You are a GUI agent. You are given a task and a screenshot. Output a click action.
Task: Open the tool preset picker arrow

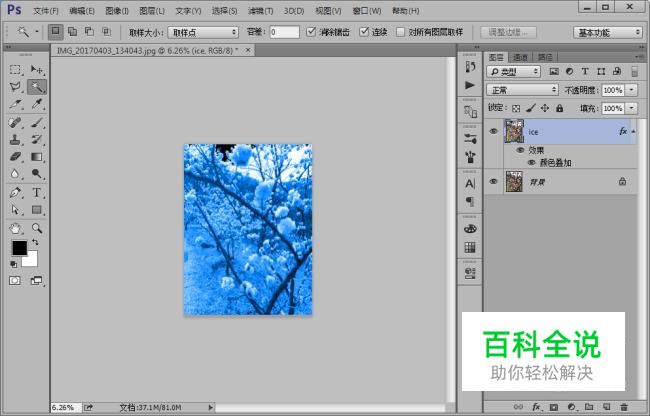pyautogui.click(x=37, y=32)
